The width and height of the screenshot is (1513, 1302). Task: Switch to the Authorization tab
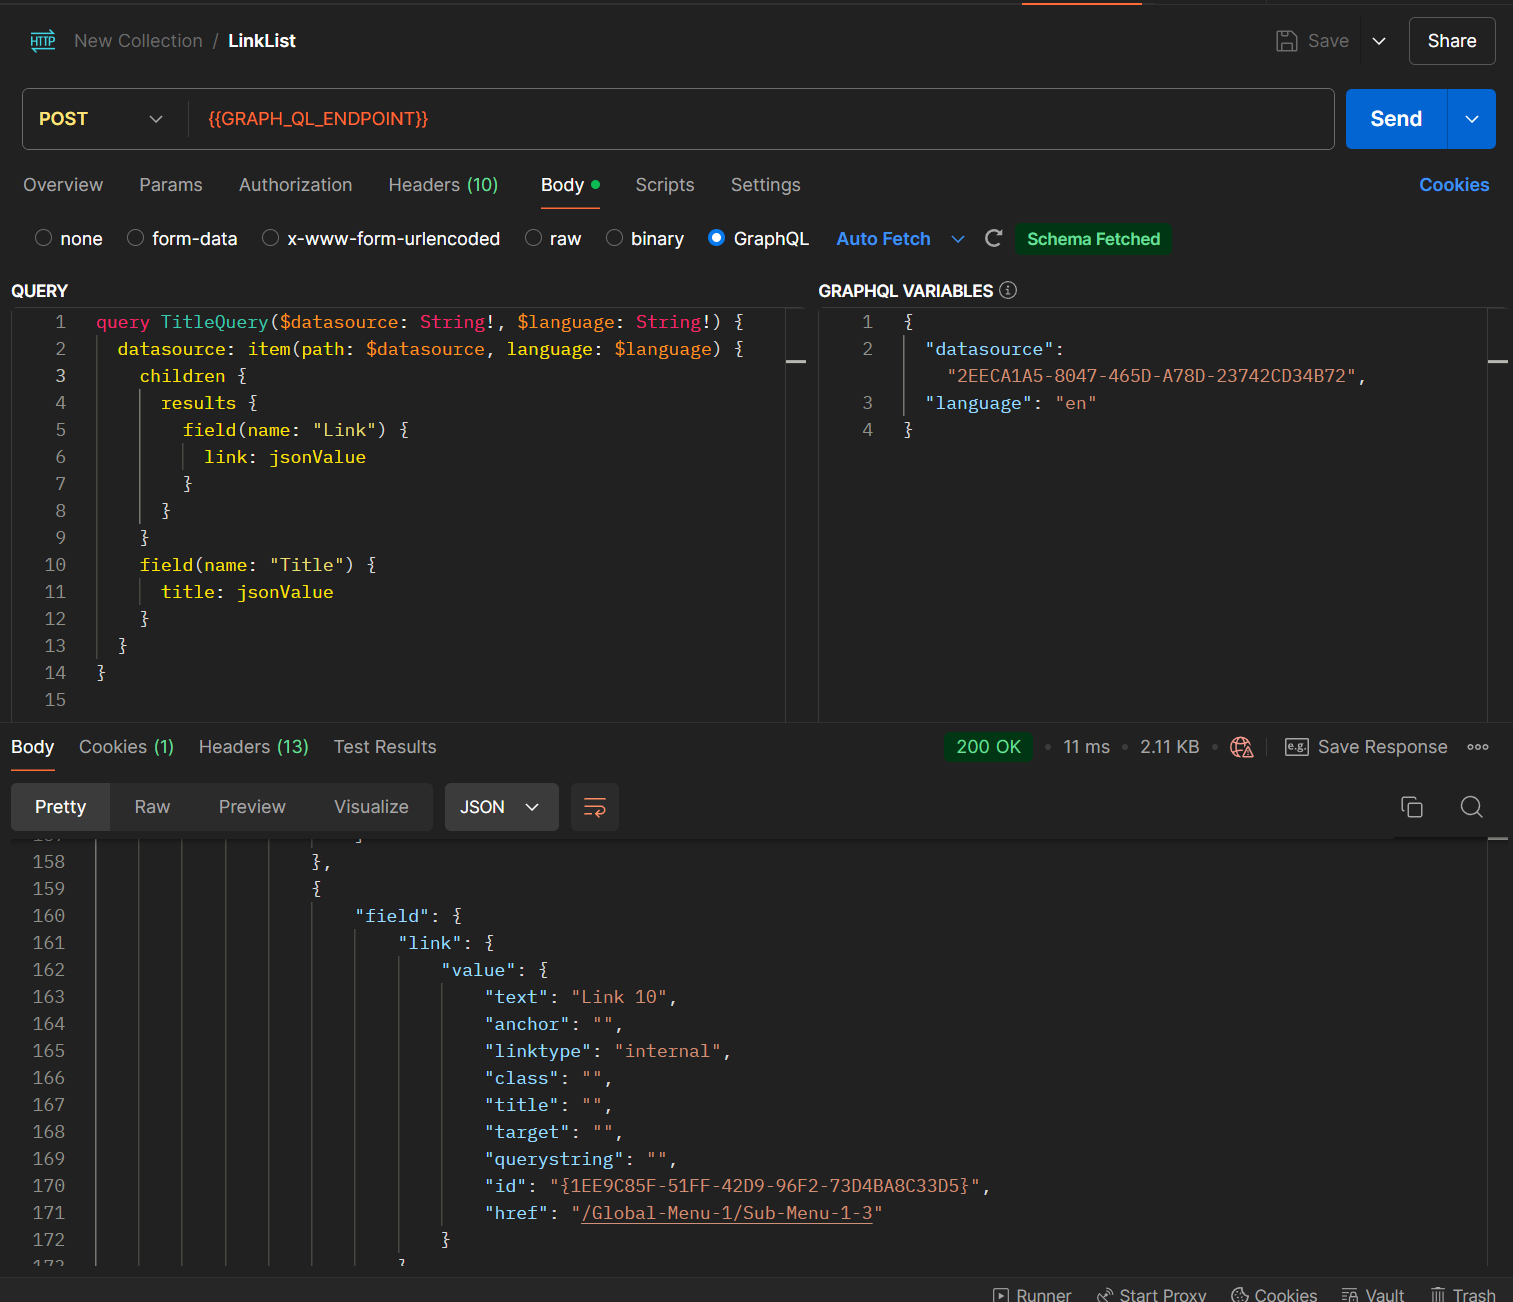click(x=296, y=185)
